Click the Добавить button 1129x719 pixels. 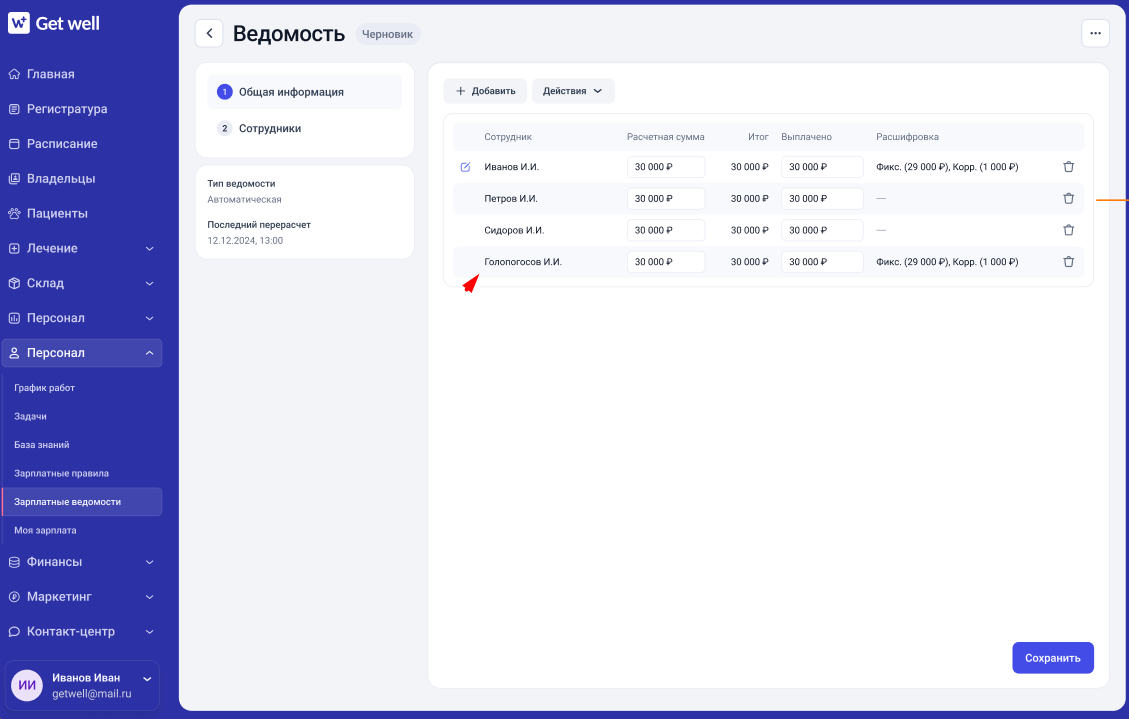tap(485, 91)
